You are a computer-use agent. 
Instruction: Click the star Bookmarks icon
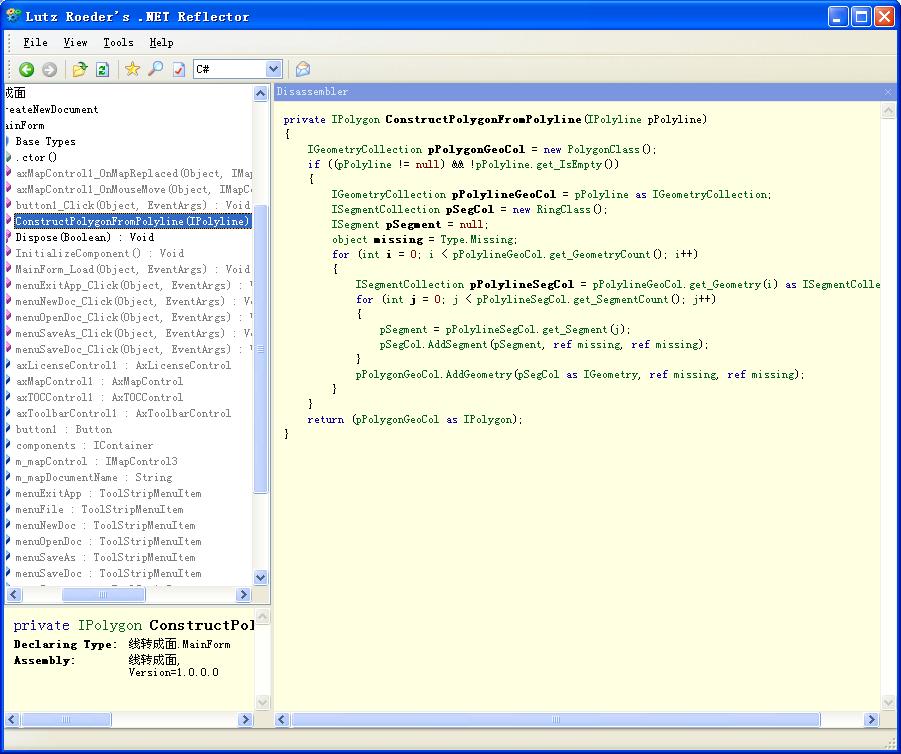132,70
